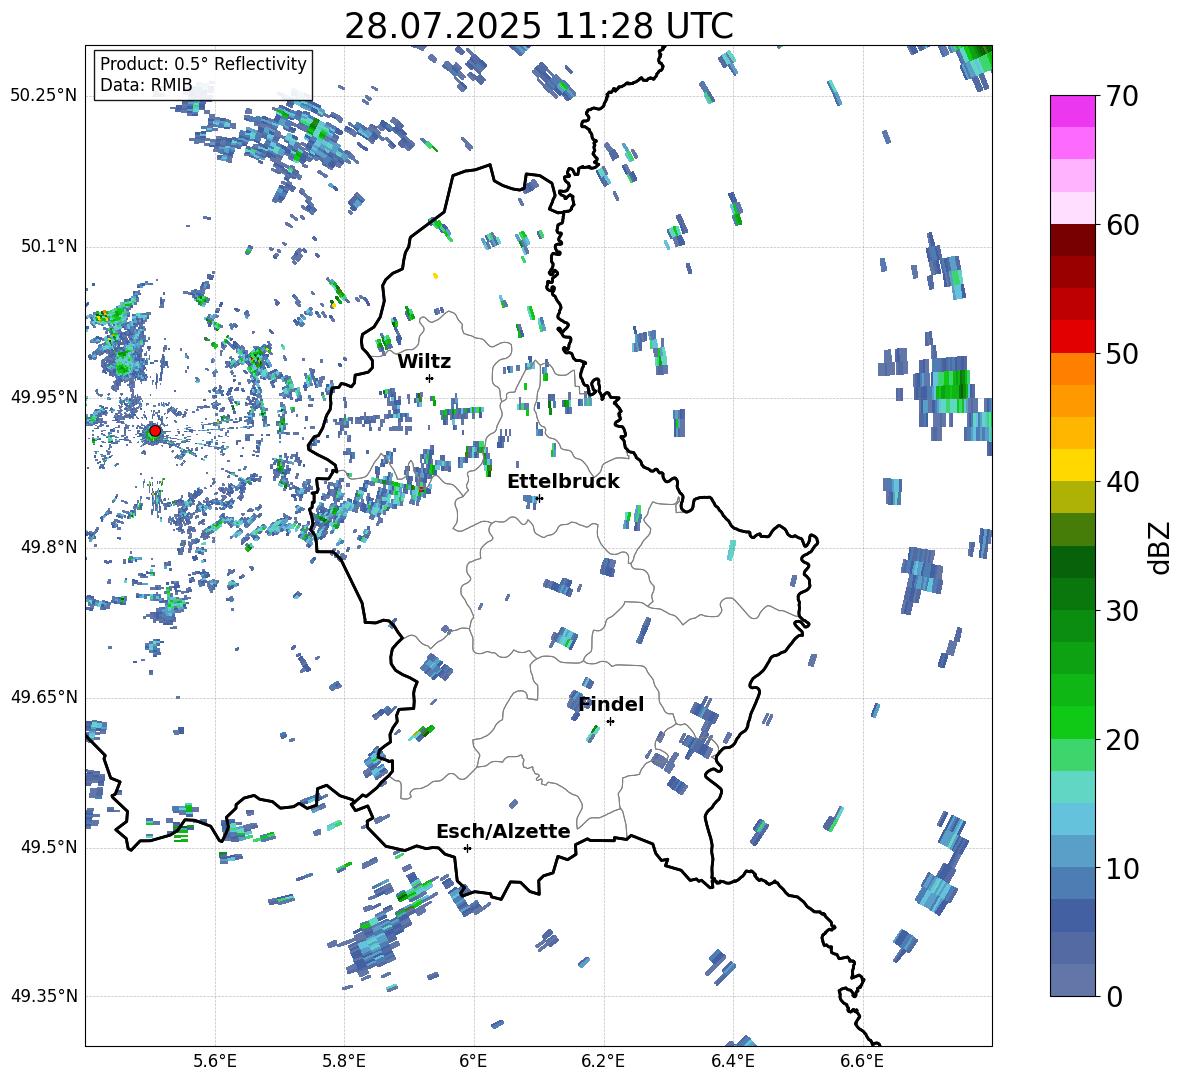
Task: Click the 6°E longitude label
Action: (x=473, y=1061)
